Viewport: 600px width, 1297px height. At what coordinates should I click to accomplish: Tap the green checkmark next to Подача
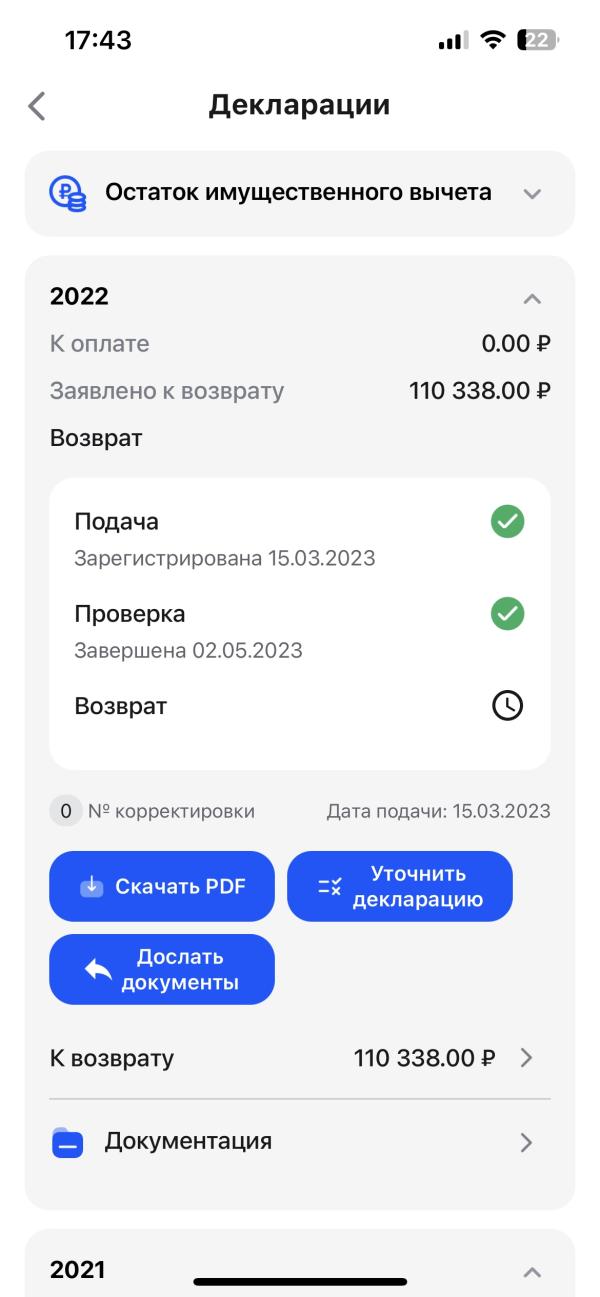(x=508, y=522)
